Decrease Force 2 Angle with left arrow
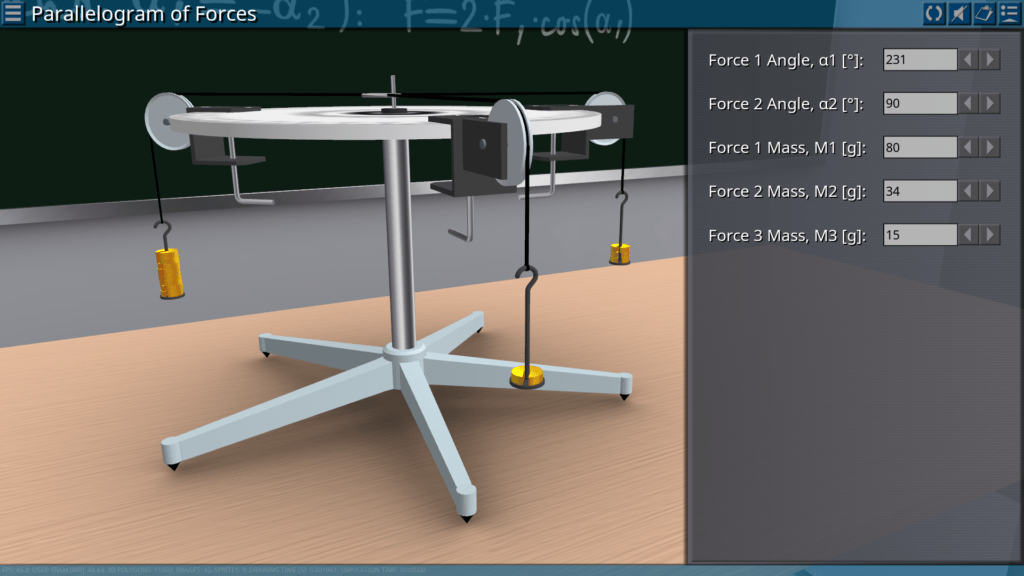 [x=968, y=104]
